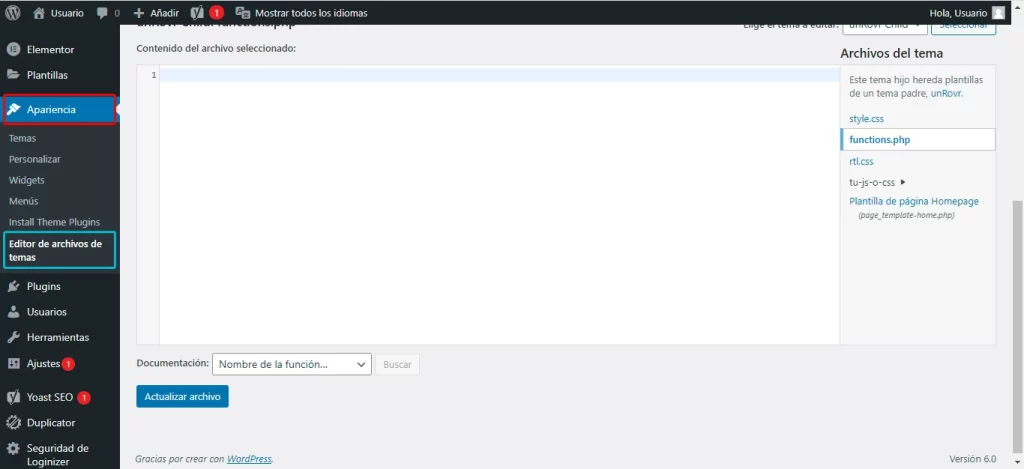Screen dimensions: 1024x469
Task: Open the style.css file
Action: pyautogui.click(x=867, y=119)
